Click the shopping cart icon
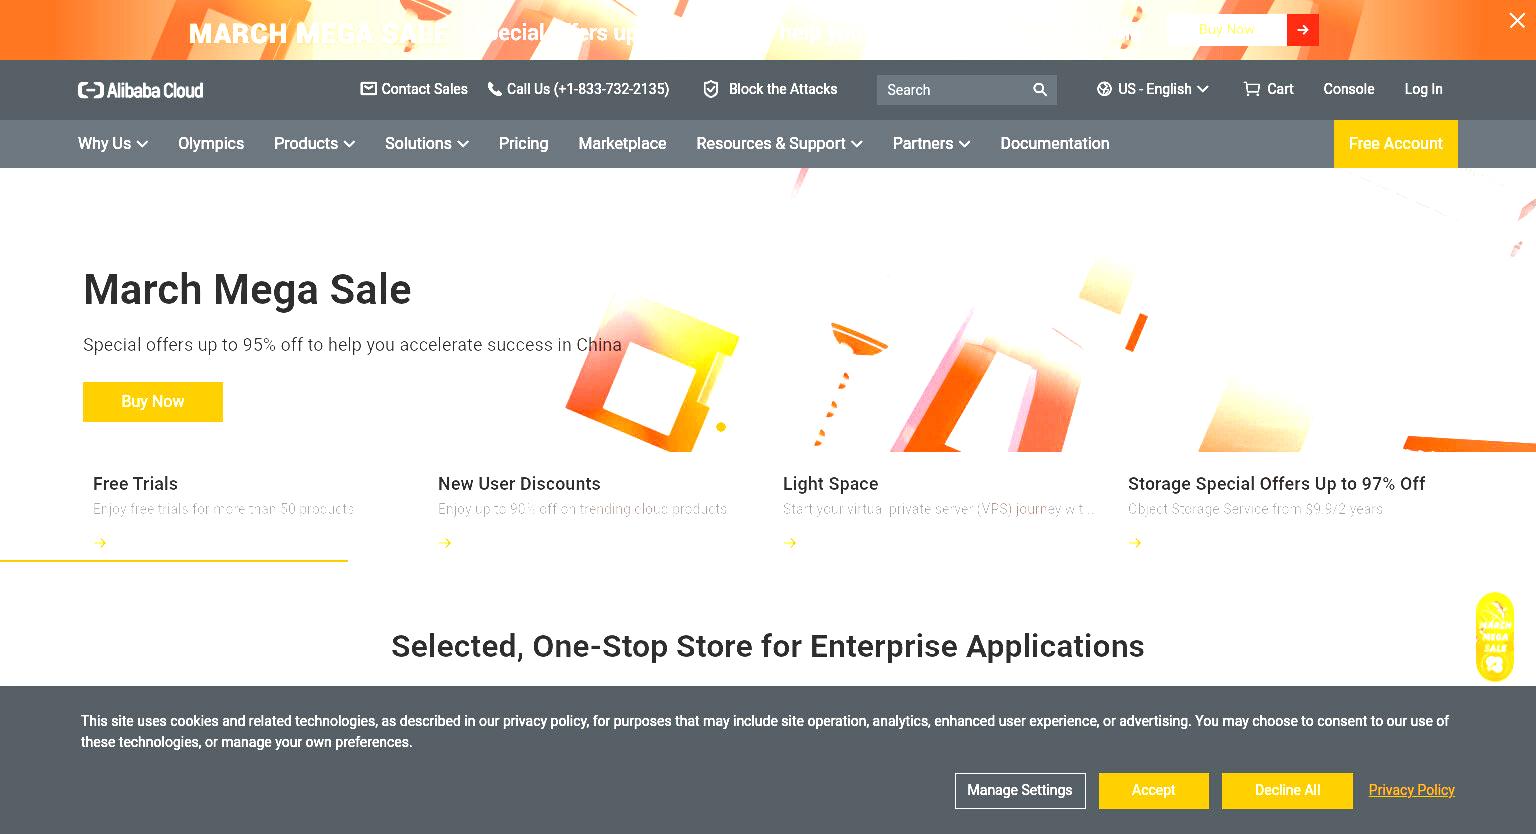Viewport: 1536px width, 834px height. click(x=1251, y=89)
